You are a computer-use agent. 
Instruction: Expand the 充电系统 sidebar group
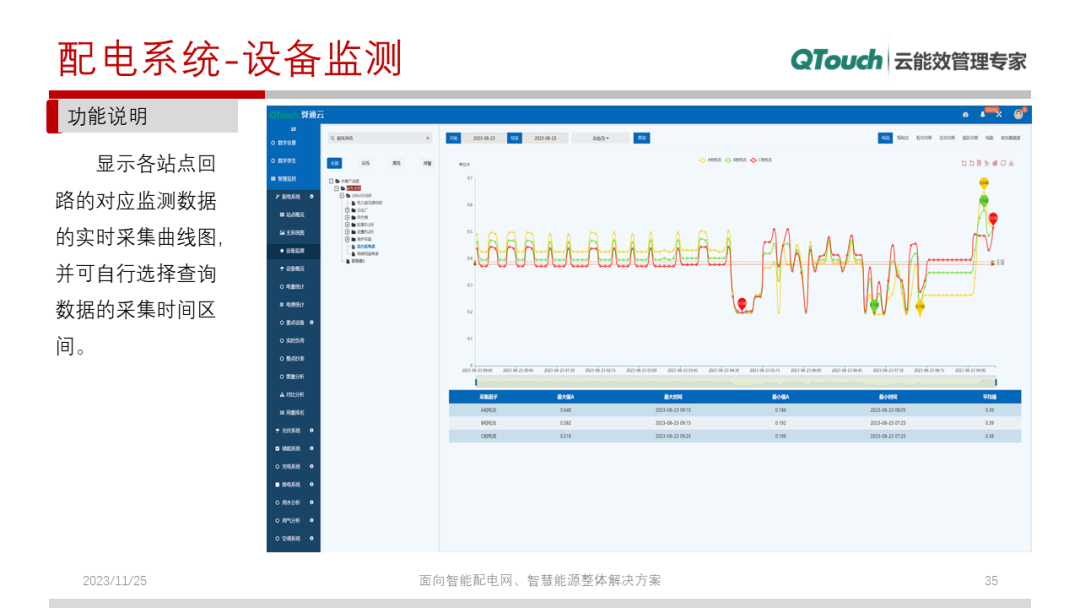coord(293,467)
